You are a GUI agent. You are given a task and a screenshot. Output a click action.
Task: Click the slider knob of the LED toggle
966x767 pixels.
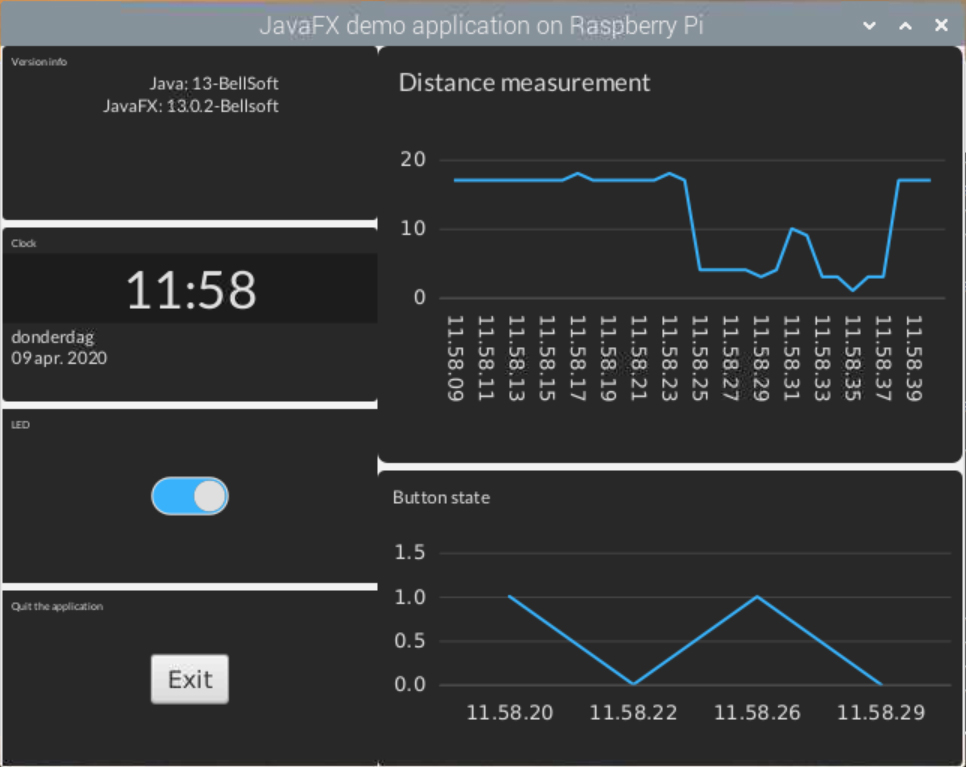click(x=207, y=495)
